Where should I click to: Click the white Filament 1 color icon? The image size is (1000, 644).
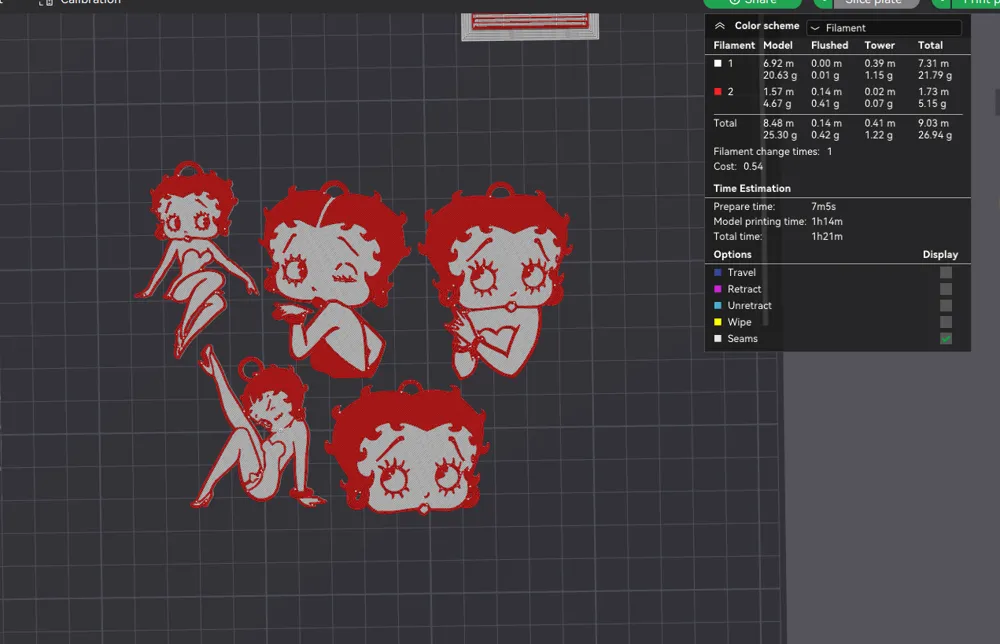tap(716, 63)
